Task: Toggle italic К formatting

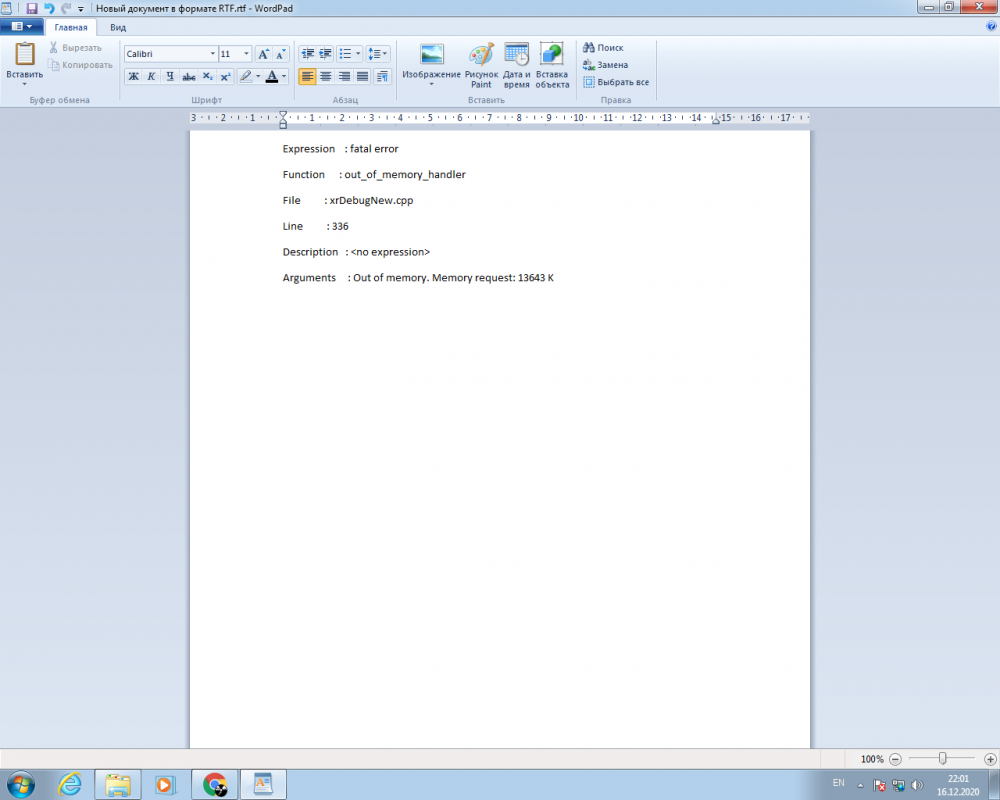Action: 151,77
